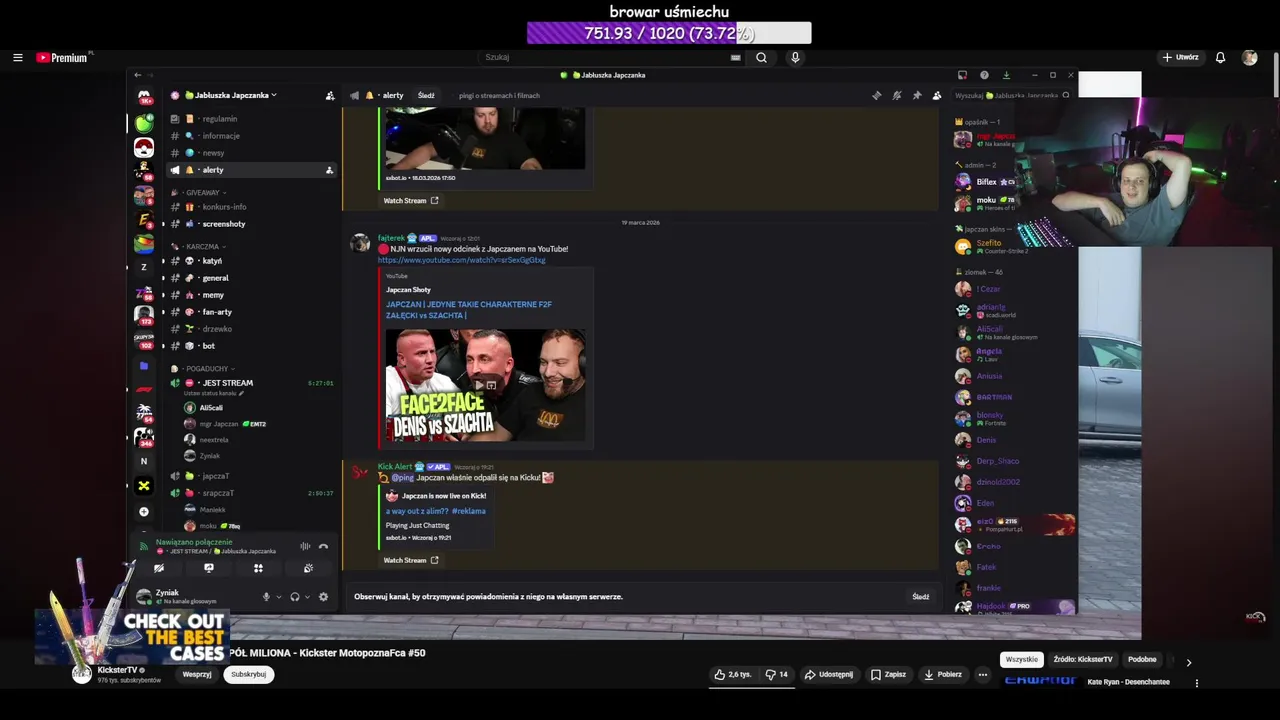1280x720 pixels.
Task: Expand microphone input options chevron
Action: [x=278, y=597]
